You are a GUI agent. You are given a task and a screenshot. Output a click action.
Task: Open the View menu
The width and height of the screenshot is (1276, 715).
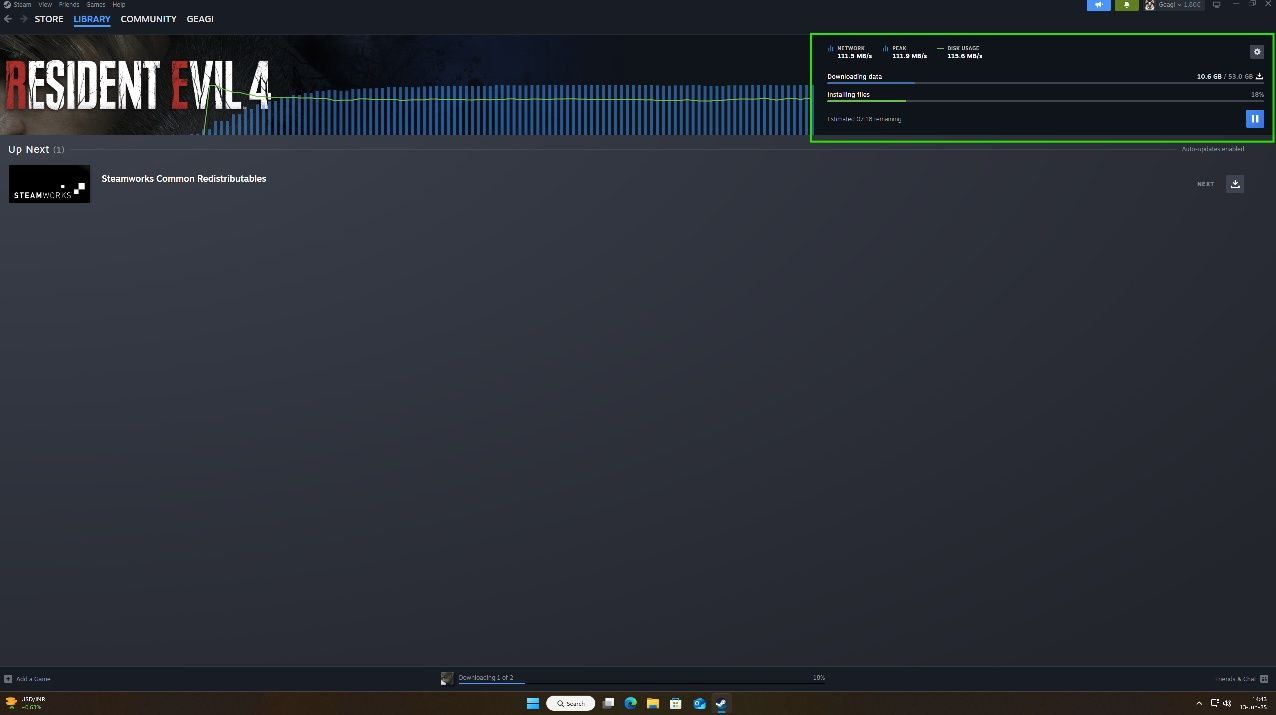tap(45, 5)
